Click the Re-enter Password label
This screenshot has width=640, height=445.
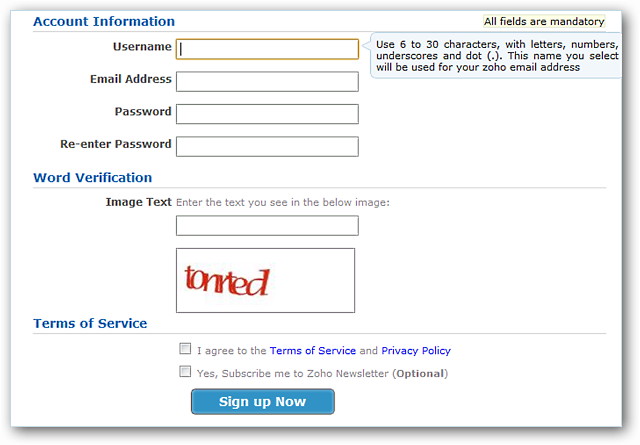point(116,144)
